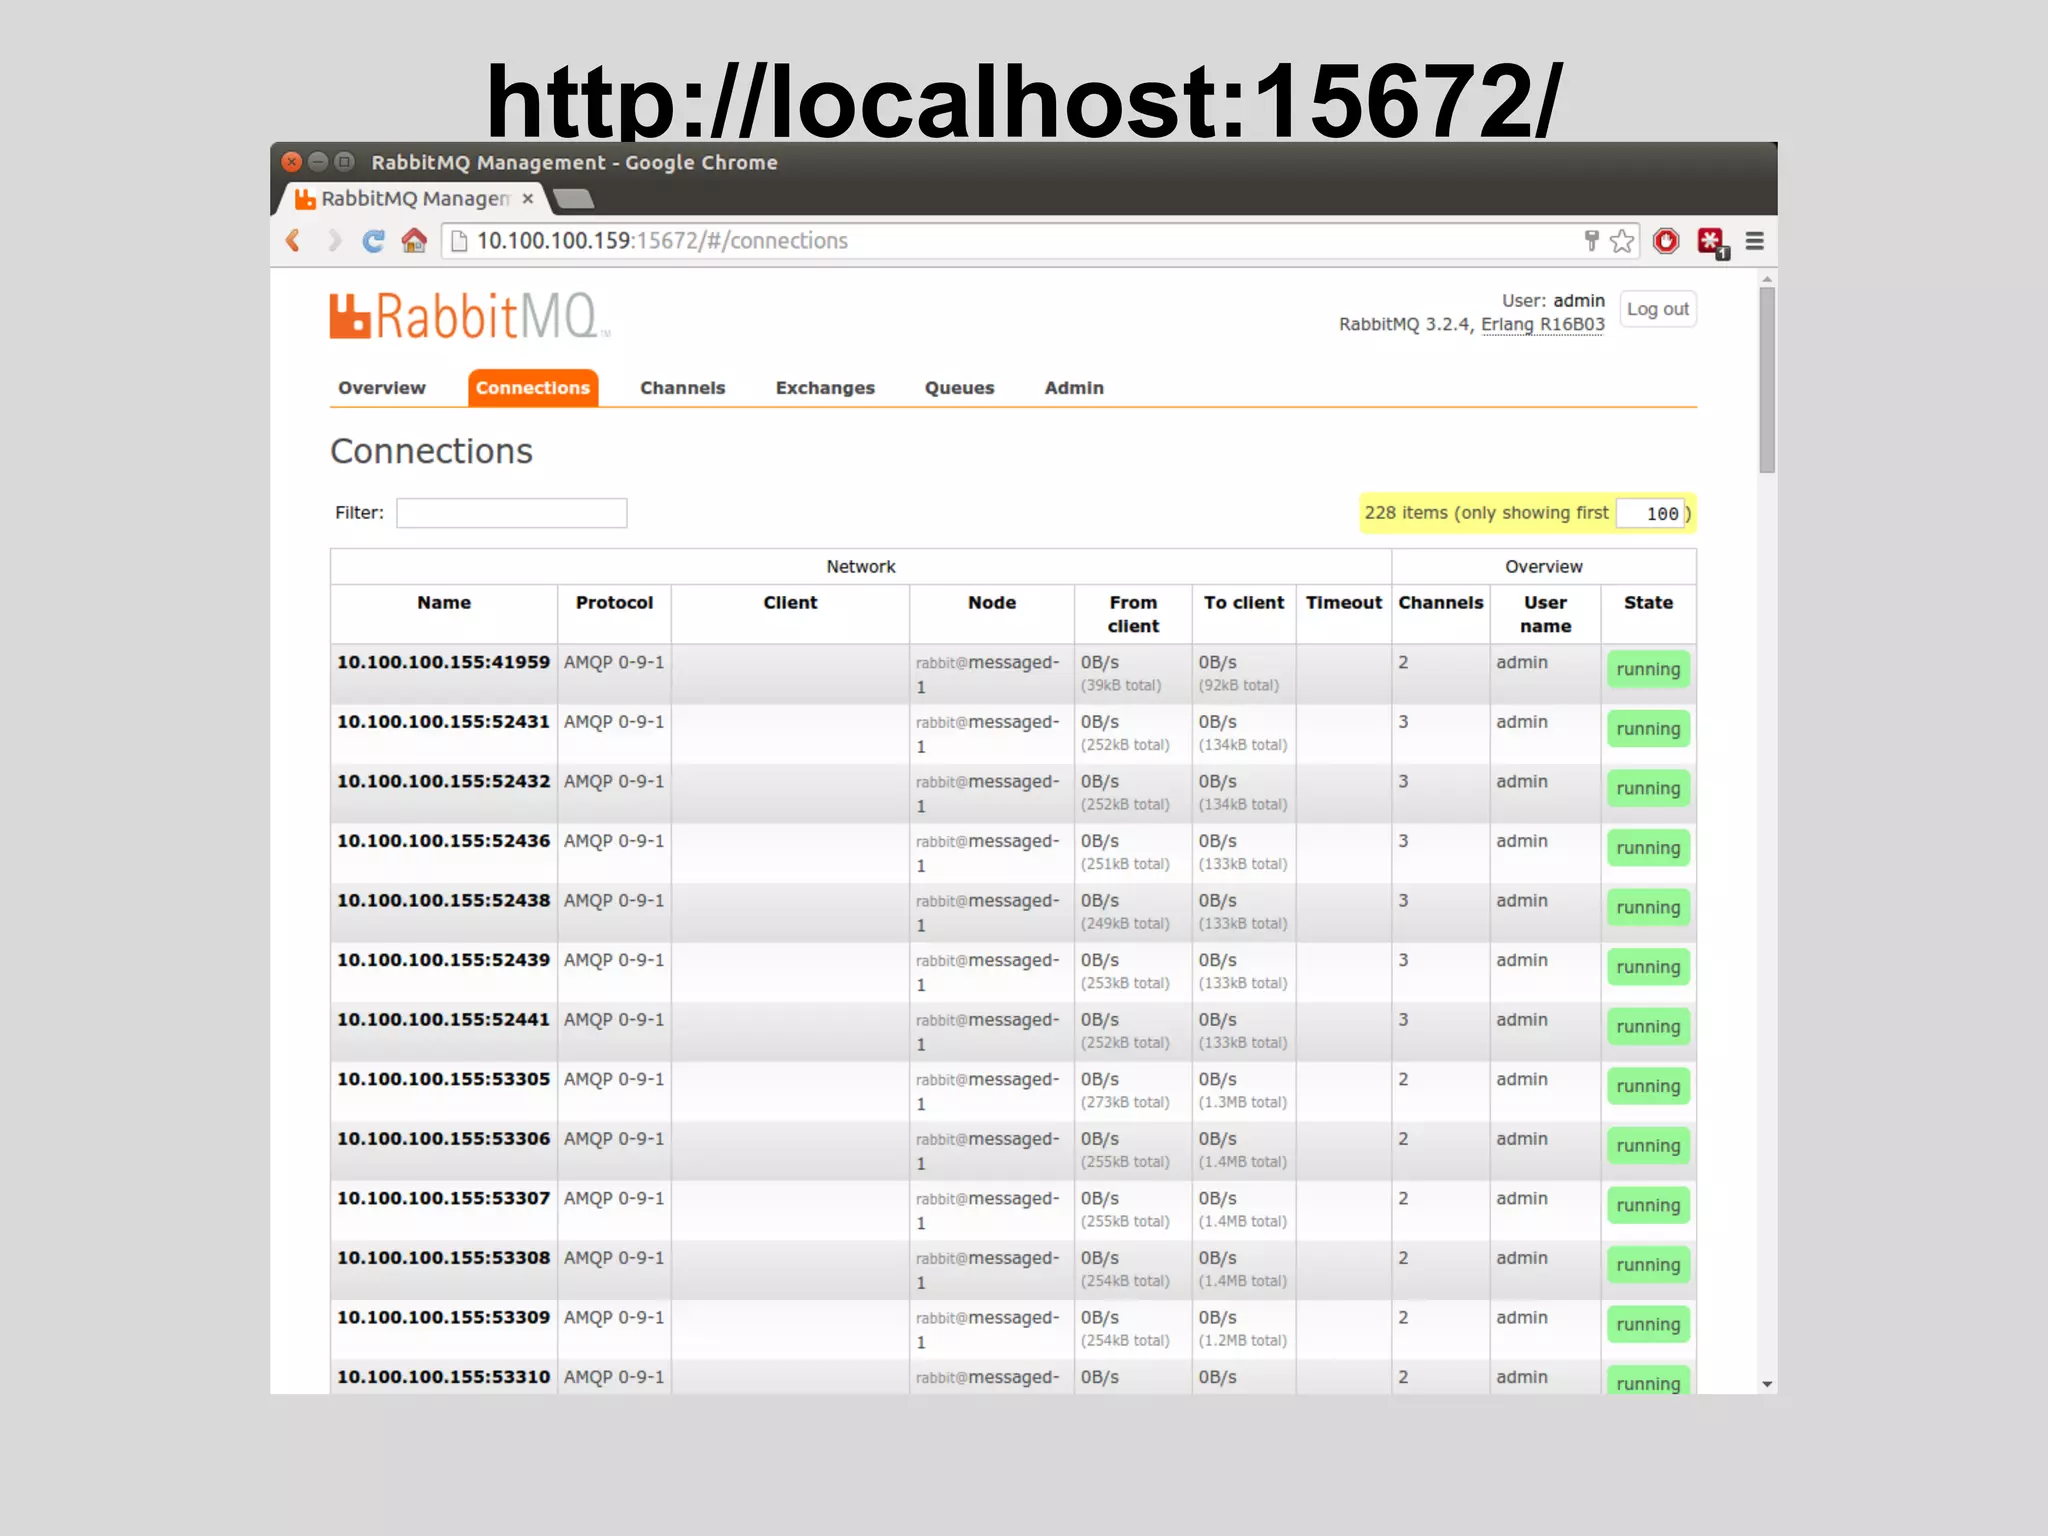Open connection 10.100.100.155:52436
The image size is (2048, 1536).
click(443, 841)
